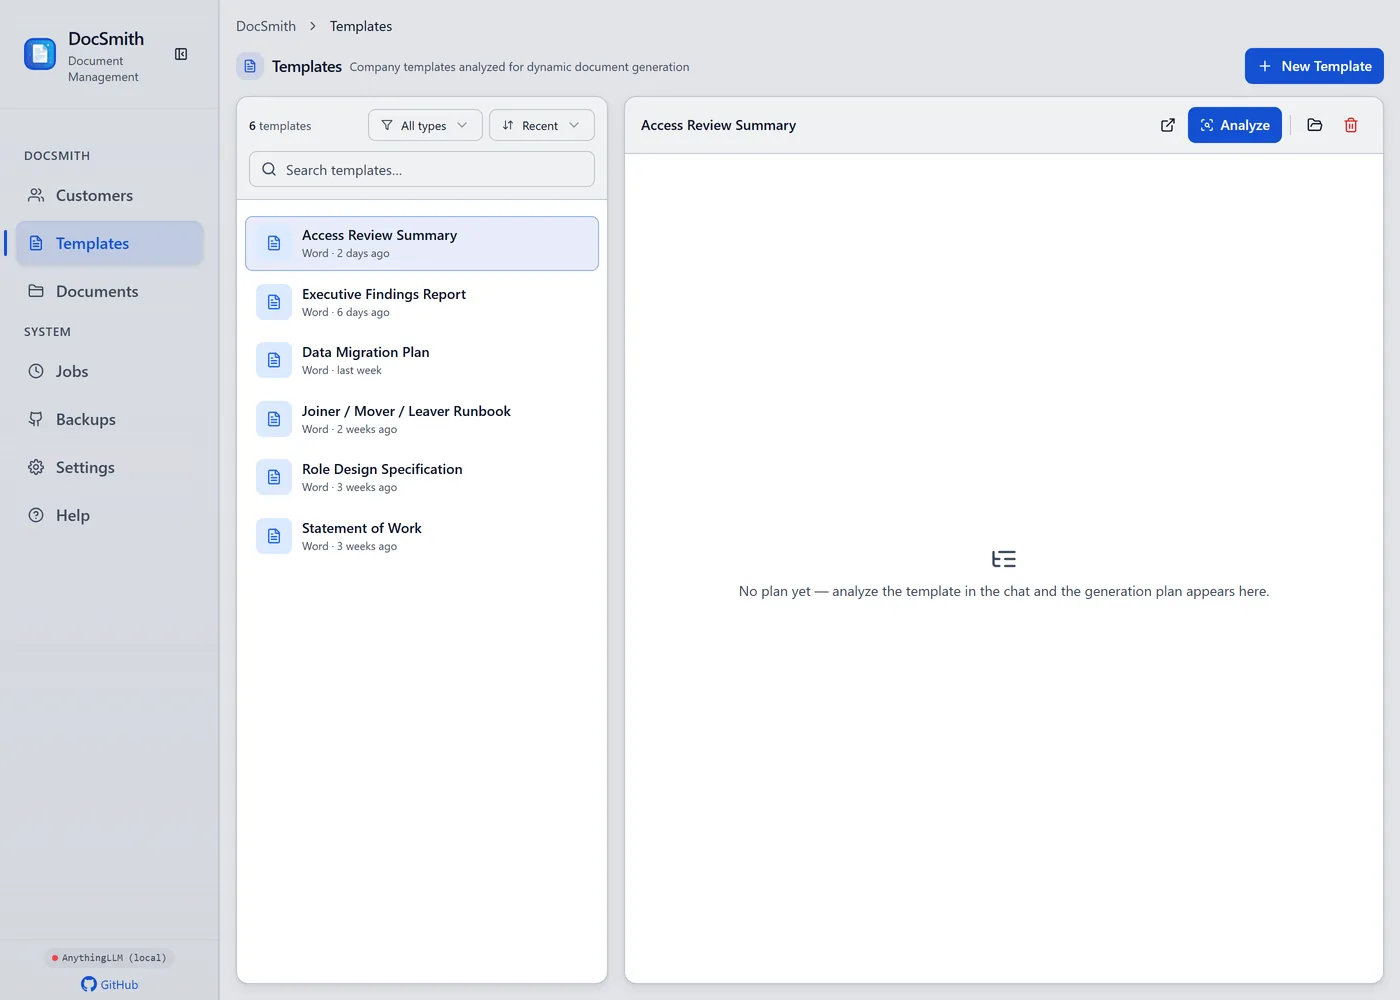Click the Statement of Work file icon
The image size is (1400, 1000).
[x=274, y=536]
